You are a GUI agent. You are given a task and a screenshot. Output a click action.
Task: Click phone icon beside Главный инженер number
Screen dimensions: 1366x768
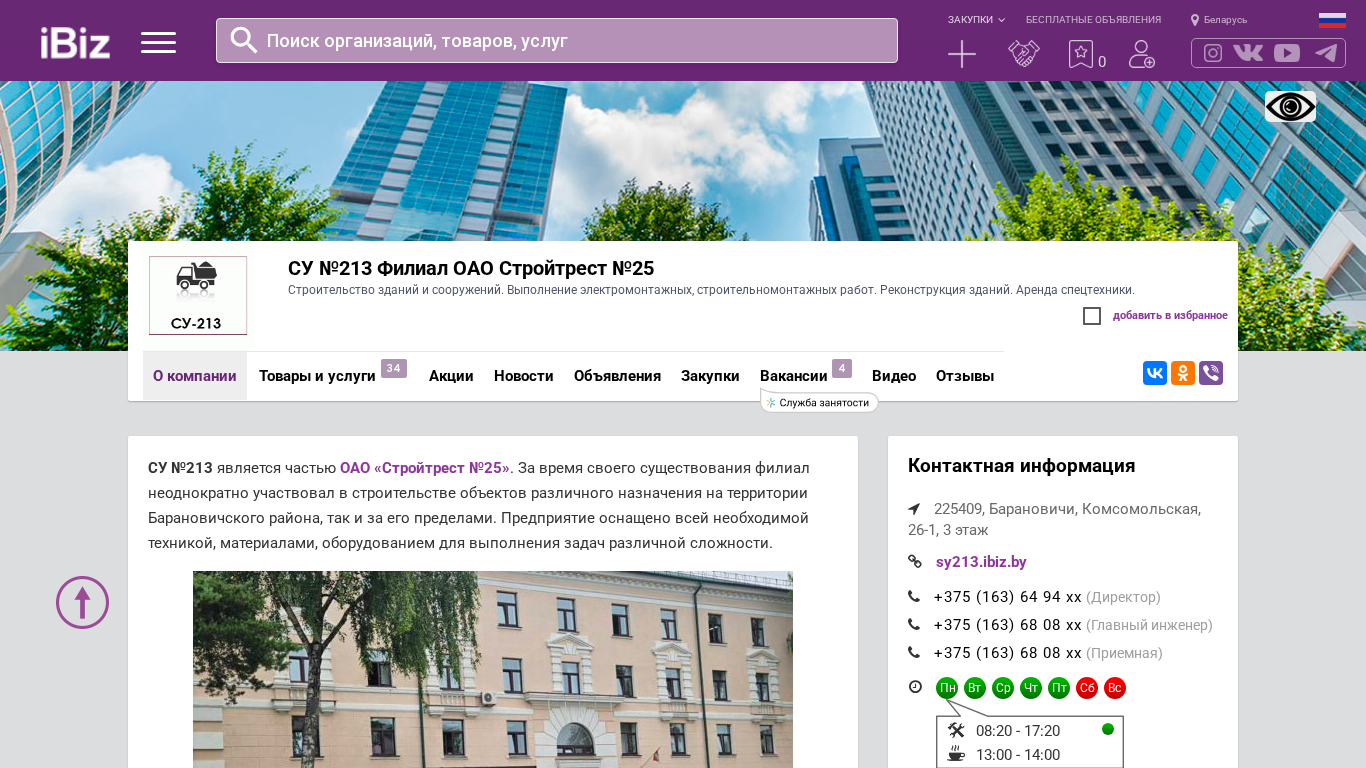(914, 625)
